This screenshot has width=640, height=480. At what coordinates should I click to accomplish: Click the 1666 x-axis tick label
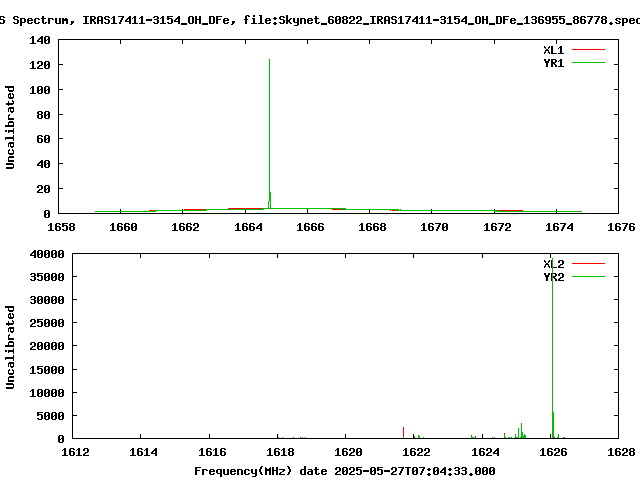tap(310, 227)
